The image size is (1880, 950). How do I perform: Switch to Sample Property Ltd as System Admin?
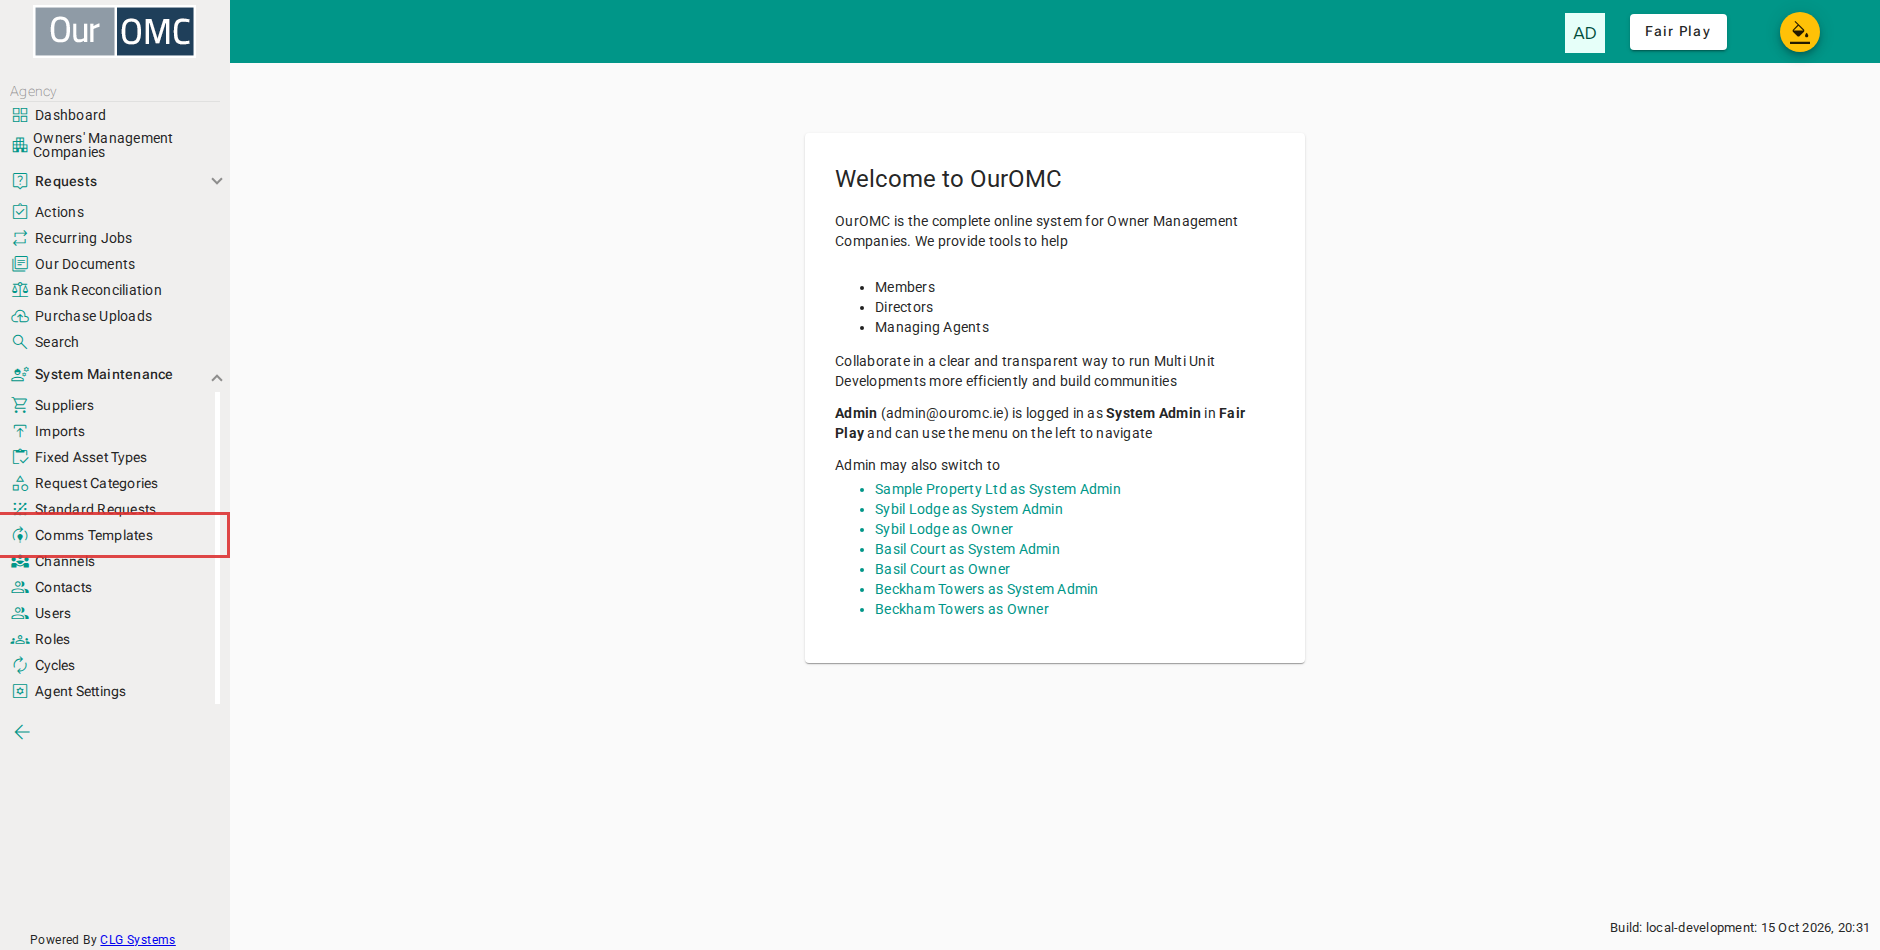pos(997,489)
